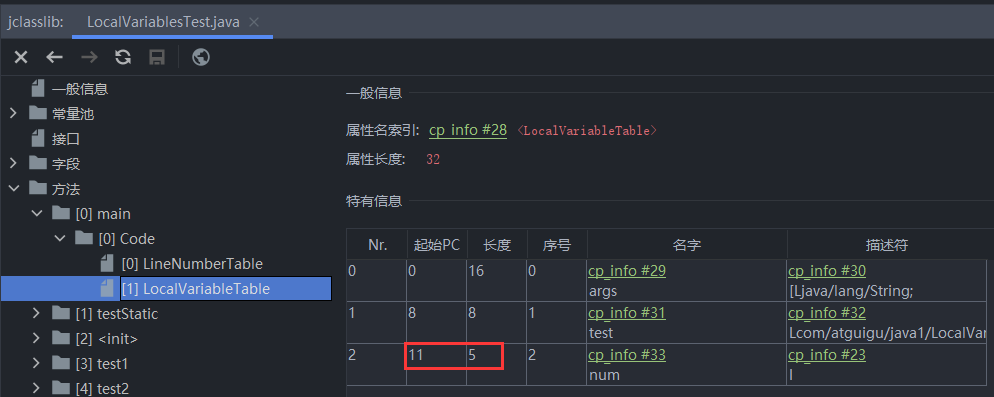Select the 字段 tree node

click(65, 164)
